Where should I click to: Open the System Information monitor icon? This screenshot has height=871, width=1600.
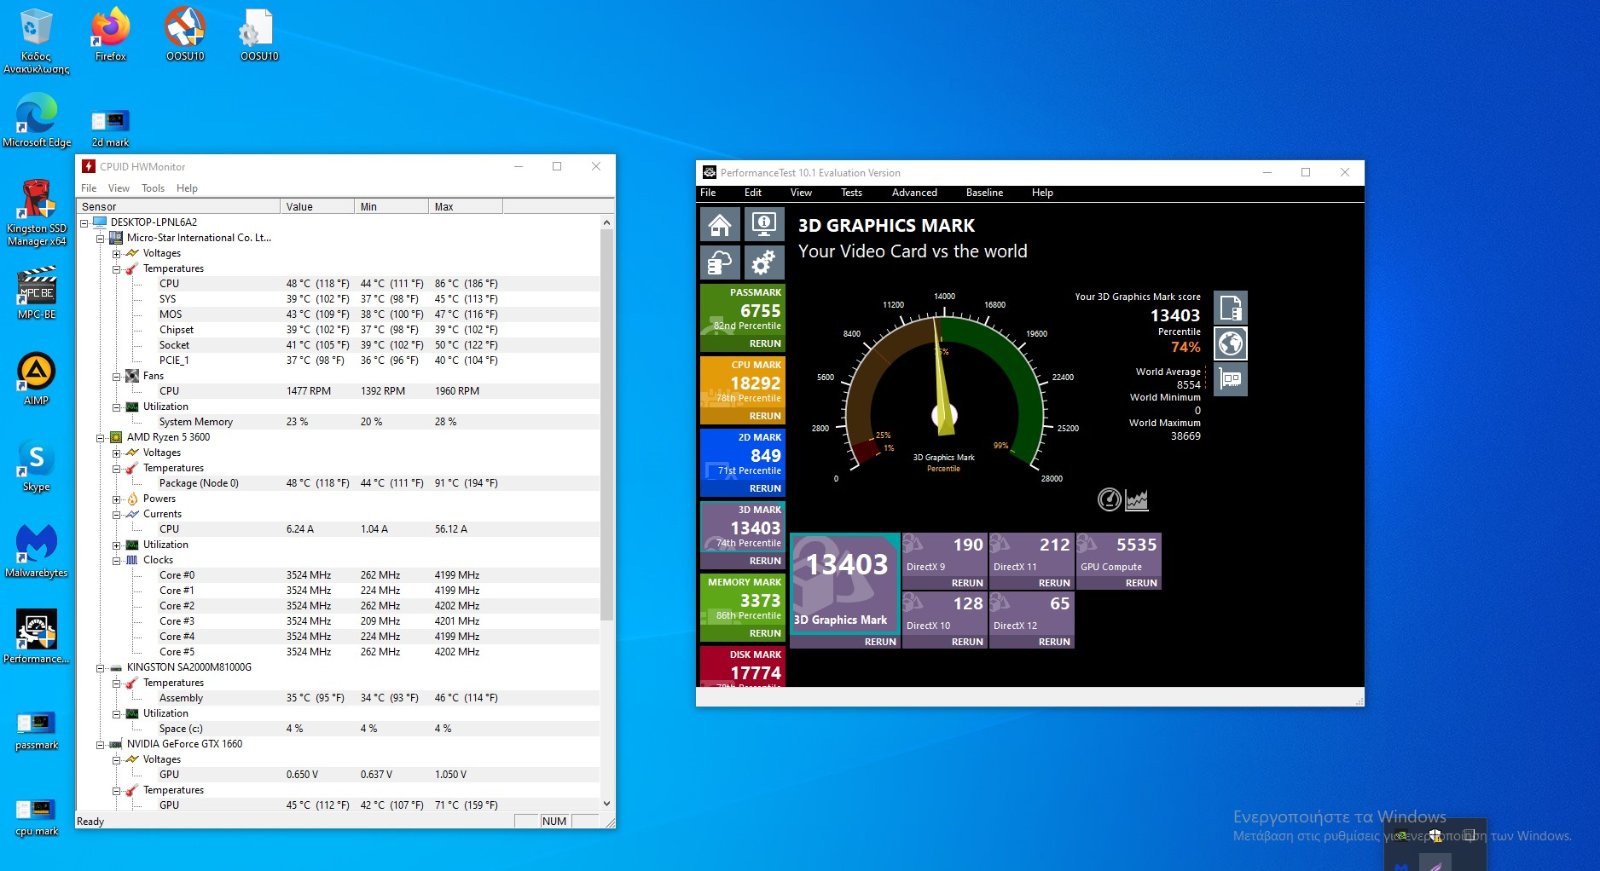764,225
